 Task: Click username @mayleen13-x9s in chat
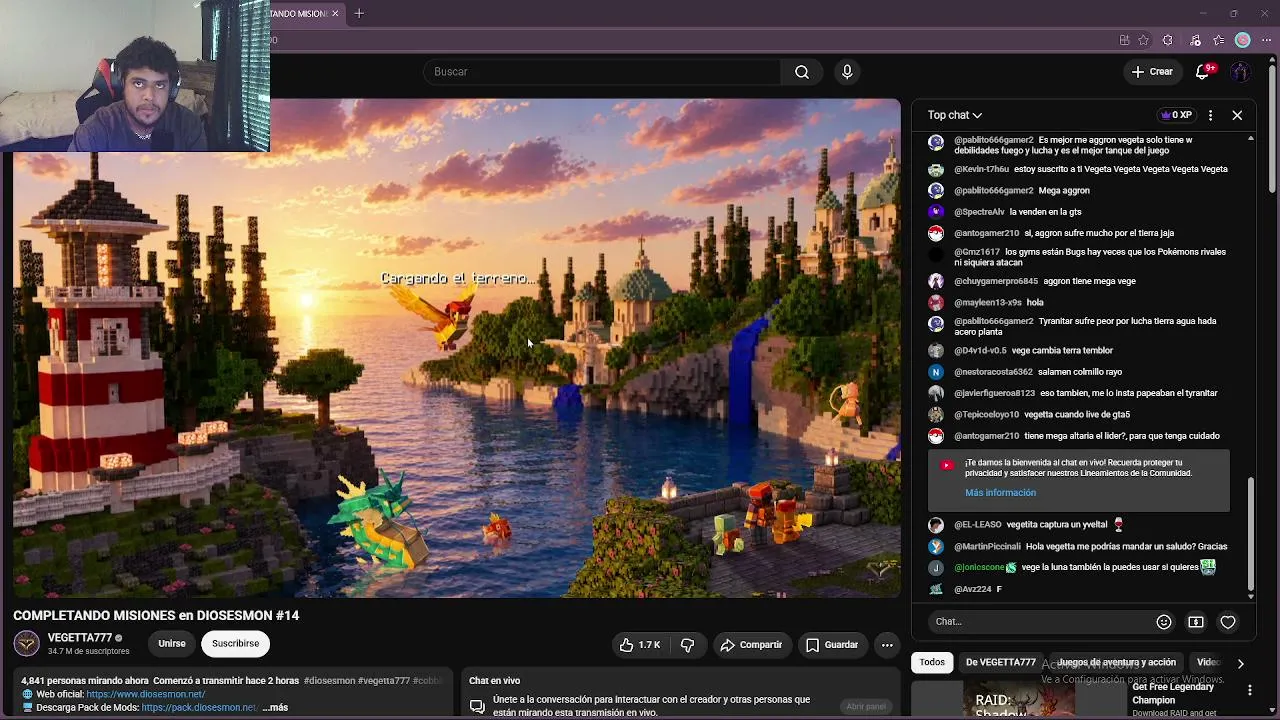pos(988,303)
